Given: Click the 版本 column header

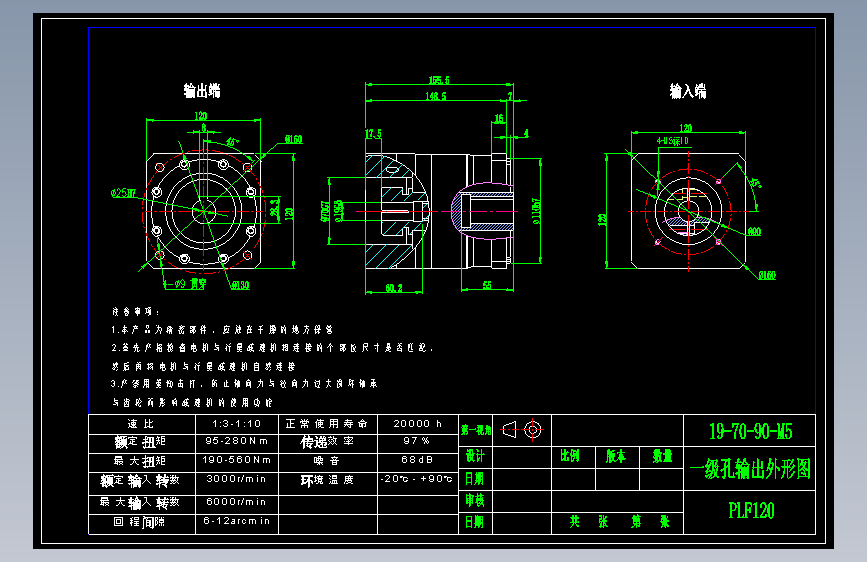Looking at the screenshot, I should 615,456.
